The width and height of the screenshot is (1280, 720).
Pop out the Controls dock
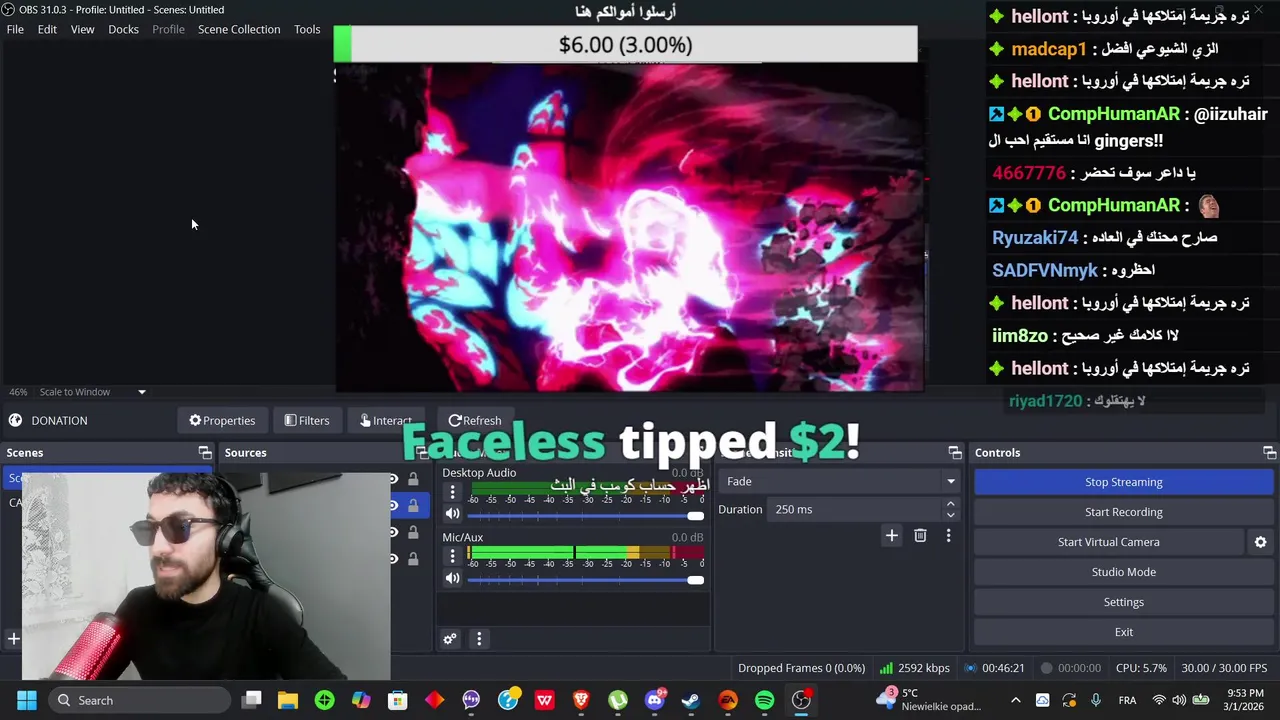click(x=1269, y=453)
